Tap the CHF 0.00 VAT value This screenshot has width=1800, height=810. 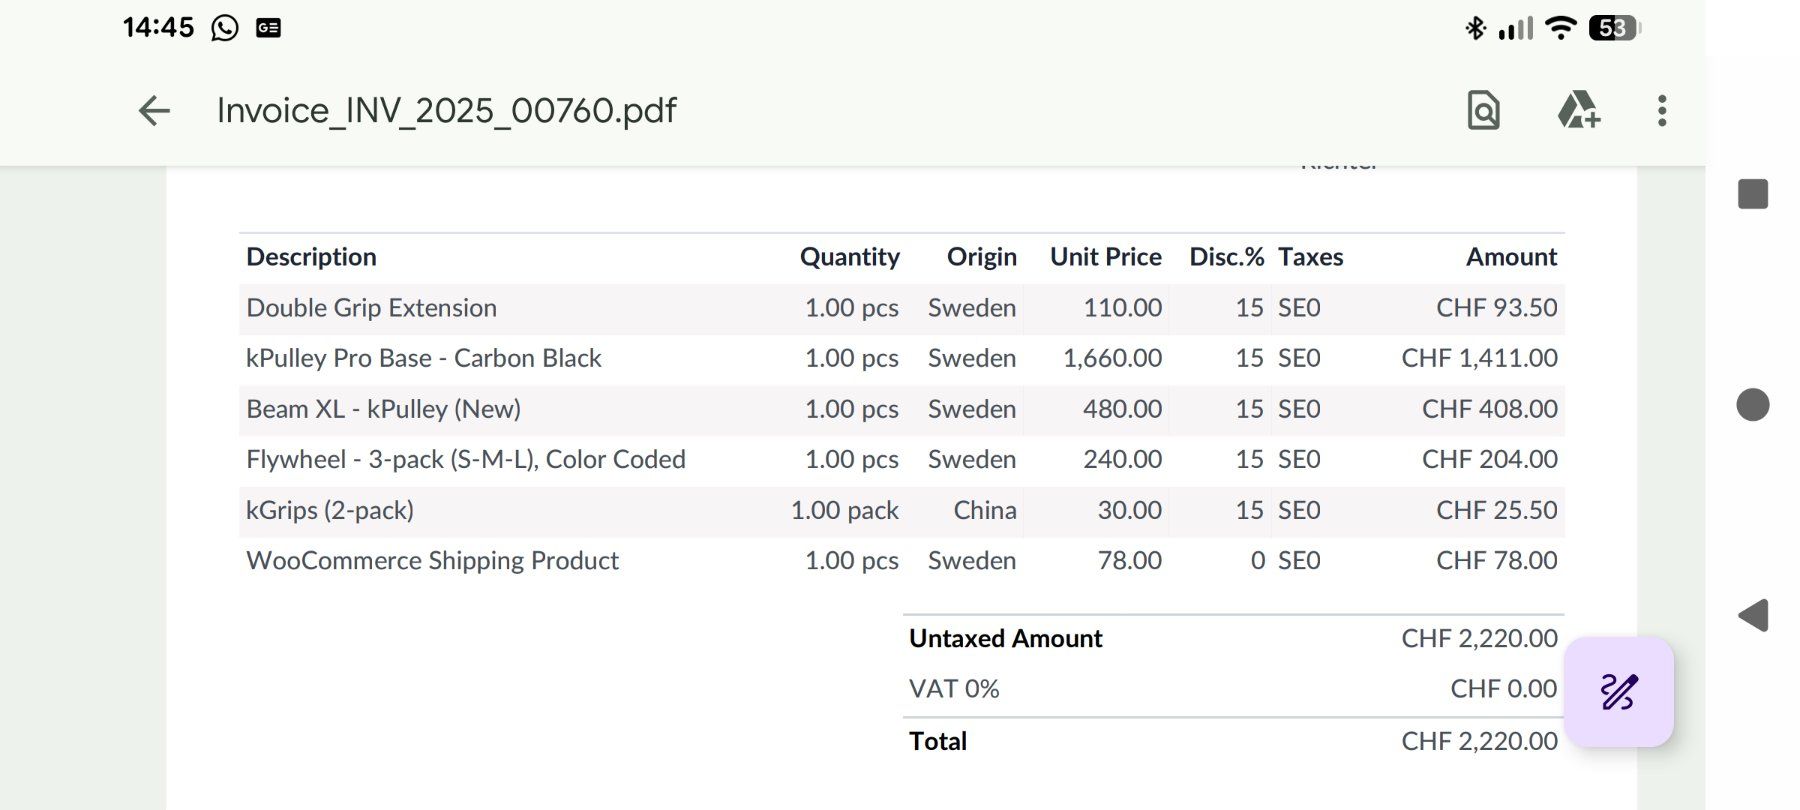click(1504, 689)
